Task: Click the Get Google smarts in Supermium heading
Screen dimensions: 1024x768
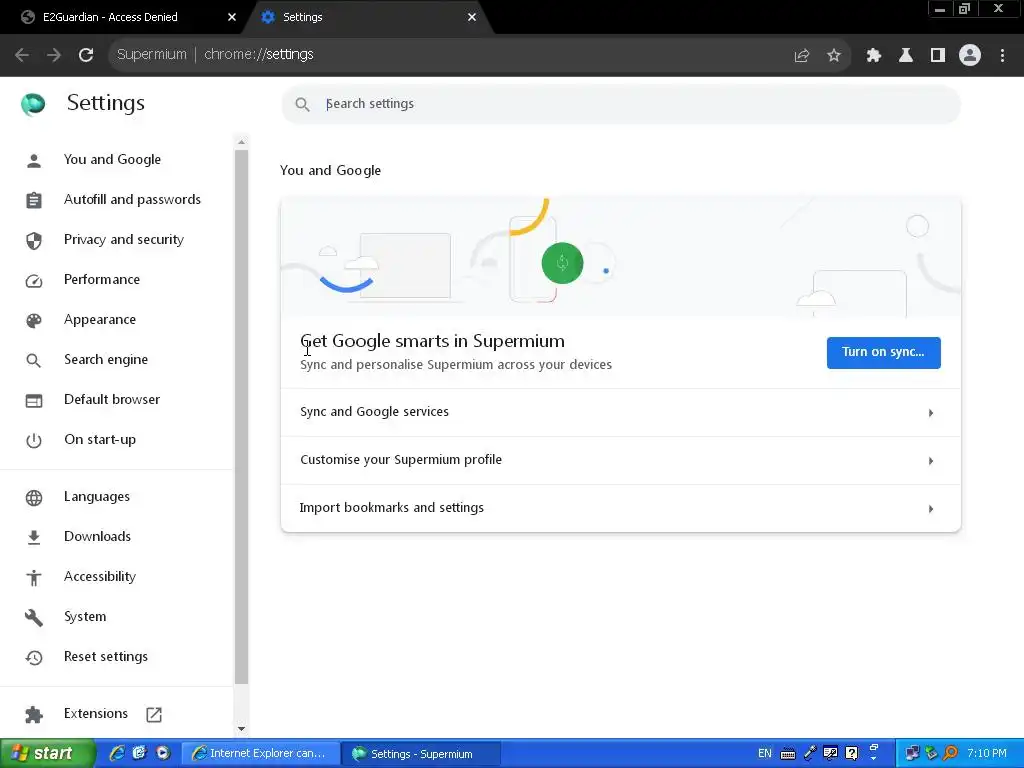Action: point(432,341)
